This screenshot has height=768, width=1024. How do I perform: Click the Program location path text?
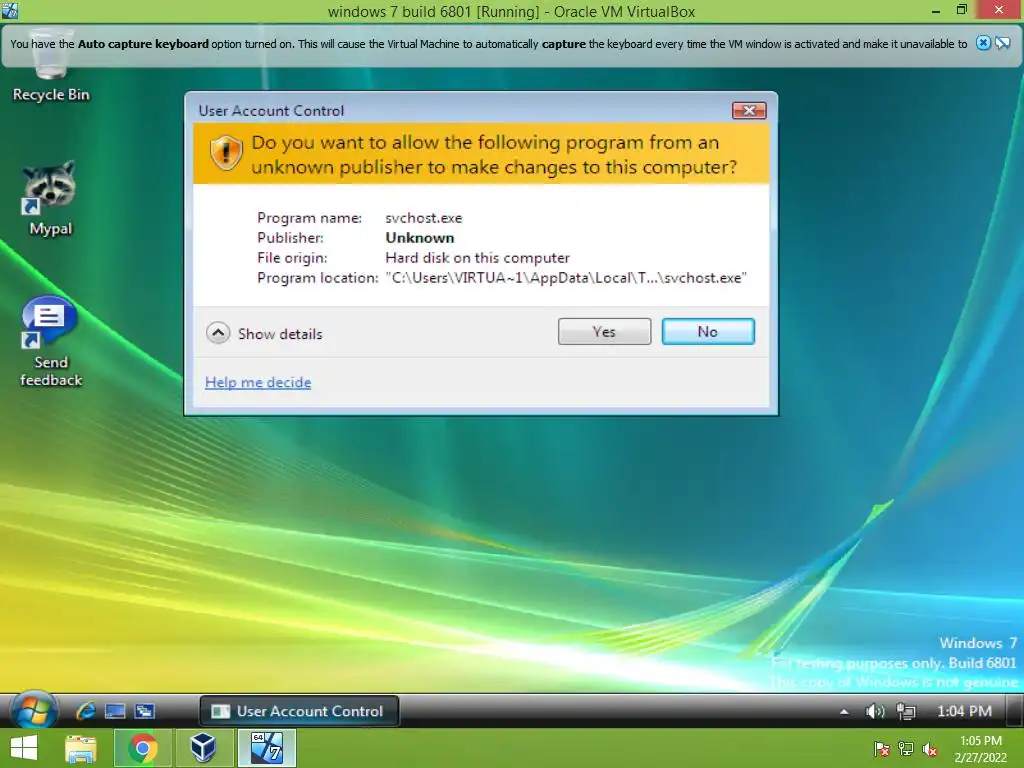pyautogui.click(x=566, y=278)
